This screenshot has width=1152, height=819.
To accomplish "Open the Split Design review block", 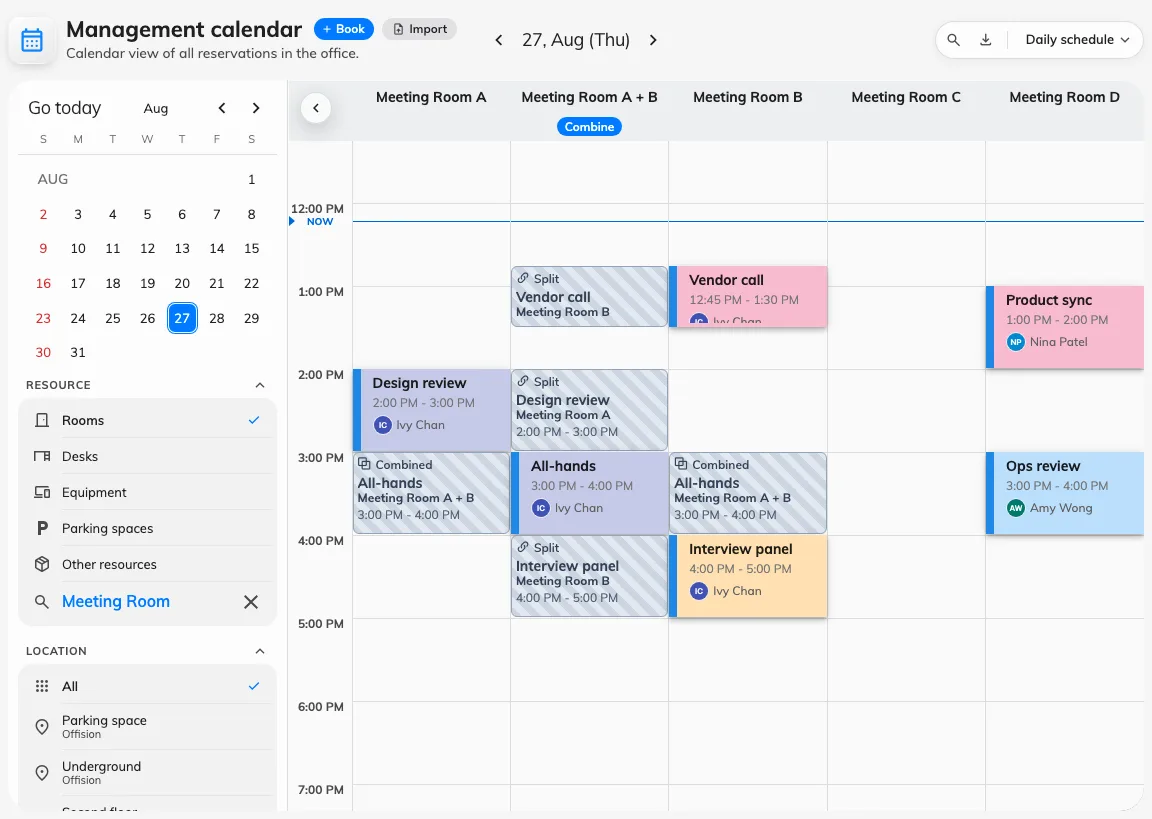I will tap(589, 410).
